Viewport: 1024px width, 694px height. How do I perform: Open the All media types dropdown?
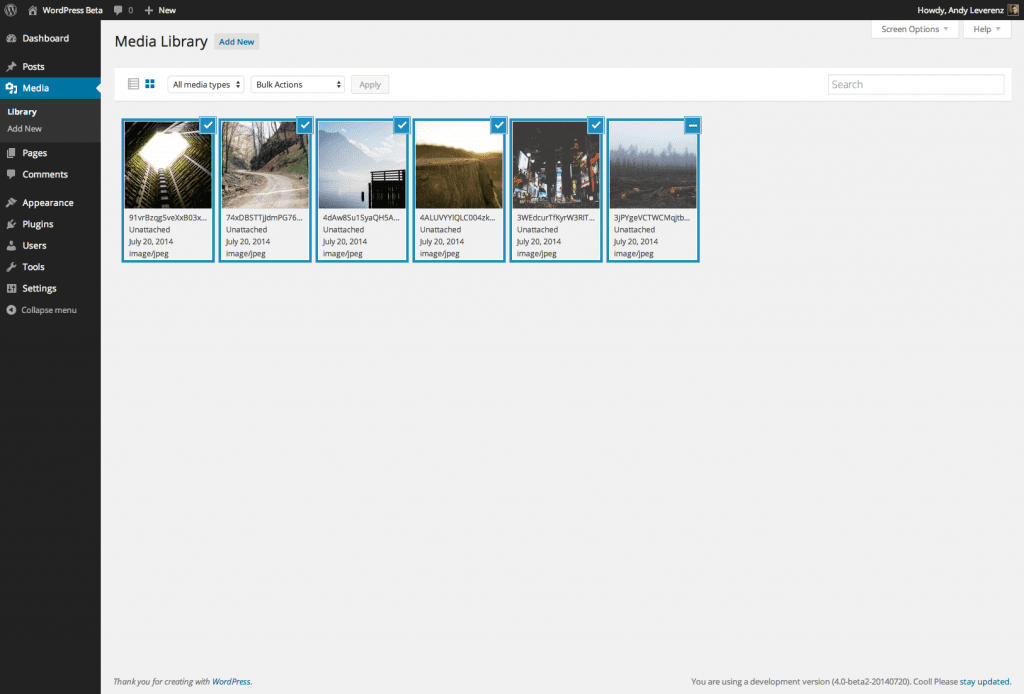tap(205, 84)
